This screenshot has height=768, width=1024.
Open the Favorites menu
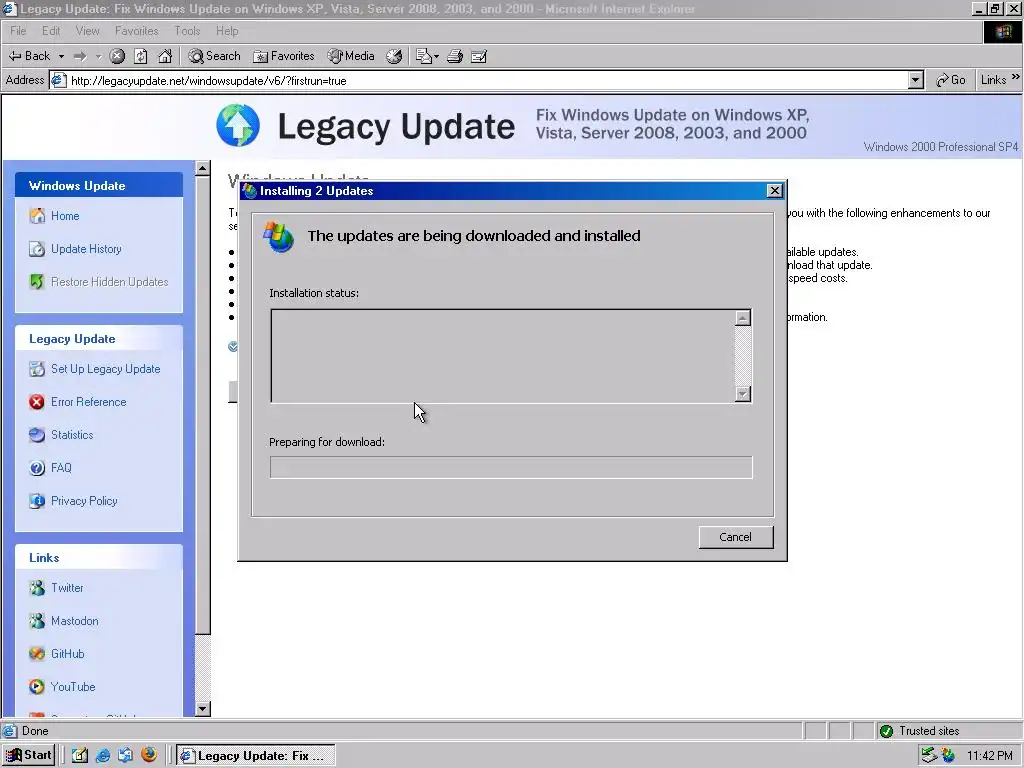(136, 31)
